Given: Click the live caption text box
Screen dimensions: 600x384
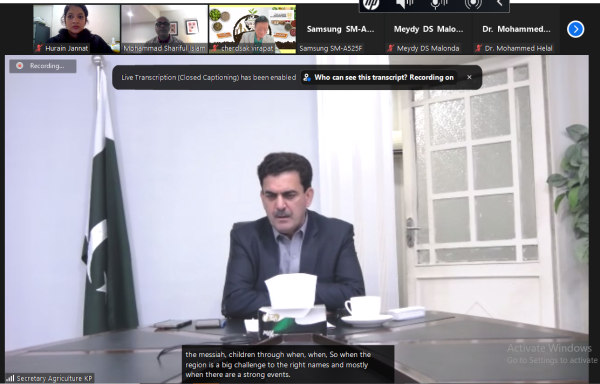Looking at the screenshot, I should (288, 364).
